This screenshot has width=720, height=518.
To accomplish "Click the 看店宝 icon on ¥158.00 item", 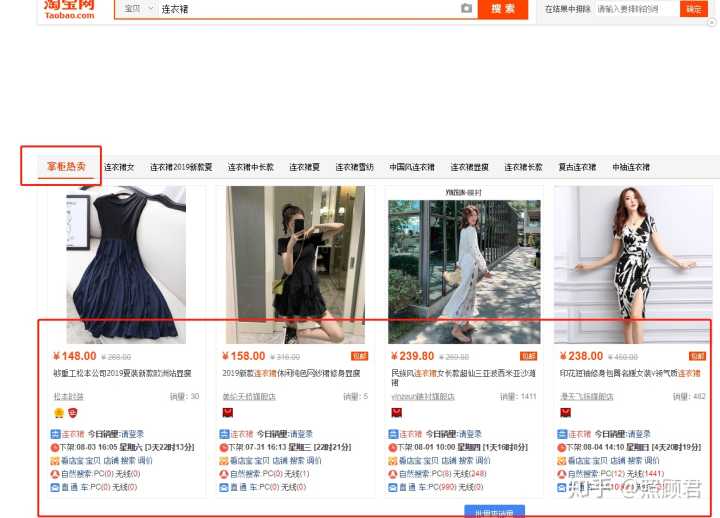I will (x=225, y=461).
